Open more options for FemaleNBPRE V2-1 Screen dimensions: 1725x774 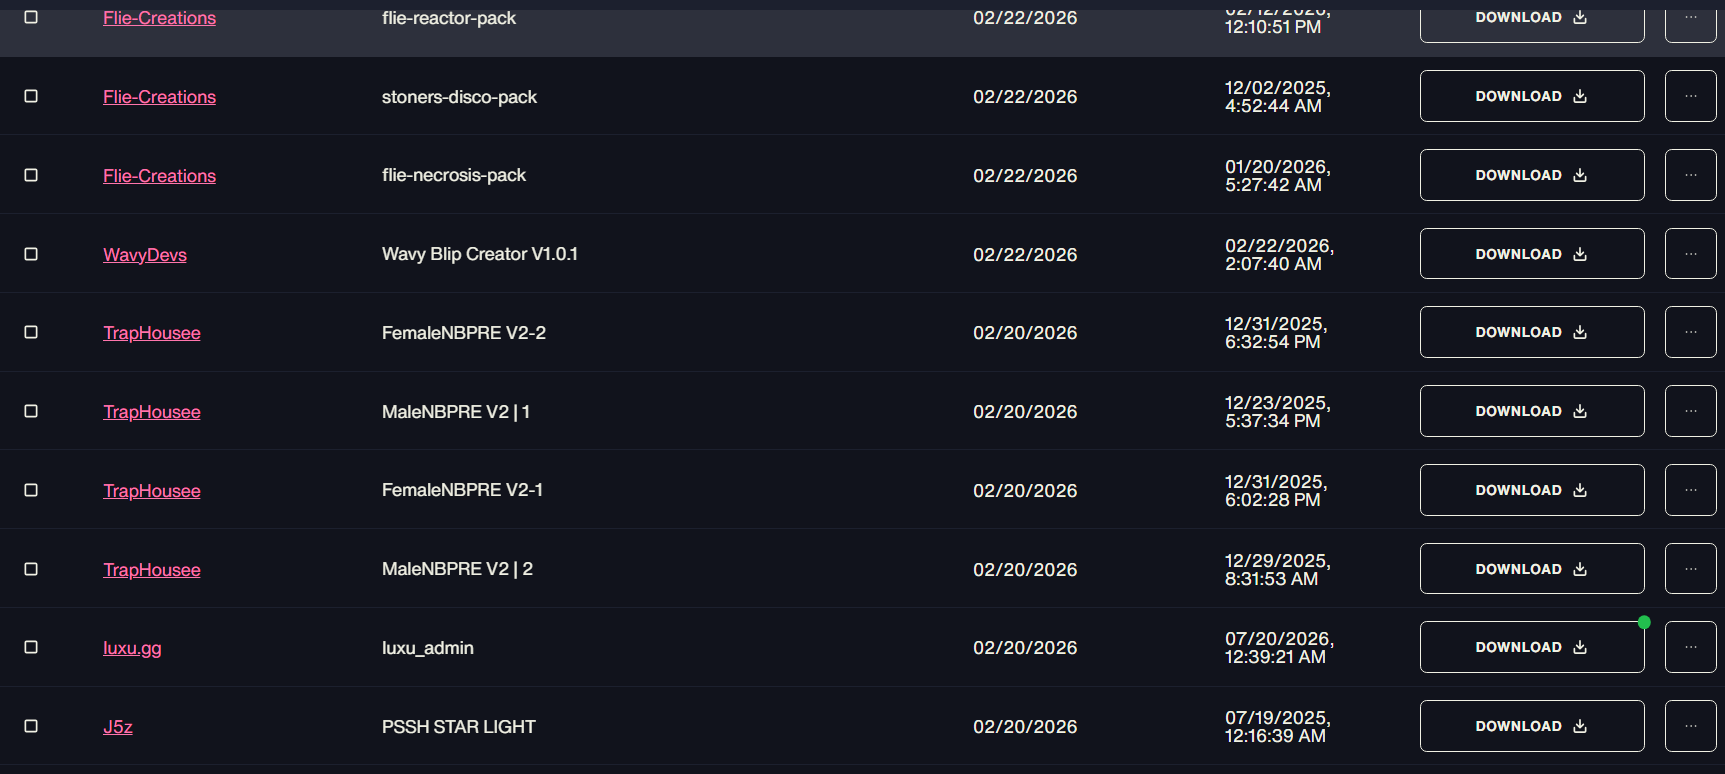click(x=1690, y=490)
